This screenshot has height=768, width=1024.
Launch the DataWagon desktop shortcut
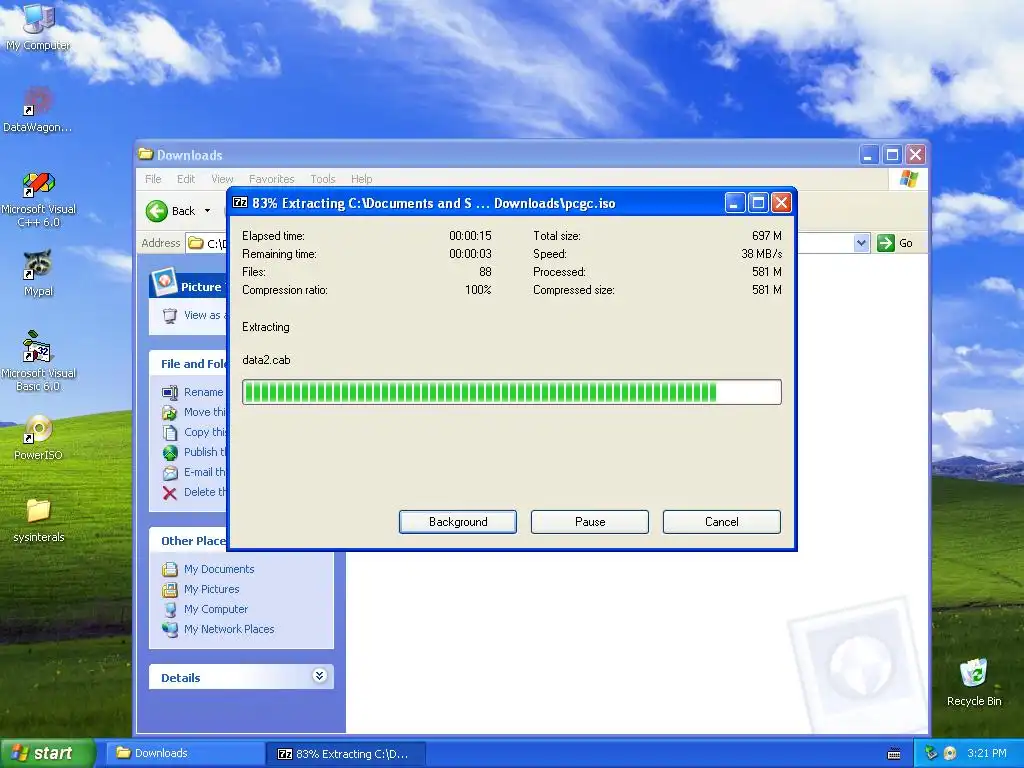[38, 109]
